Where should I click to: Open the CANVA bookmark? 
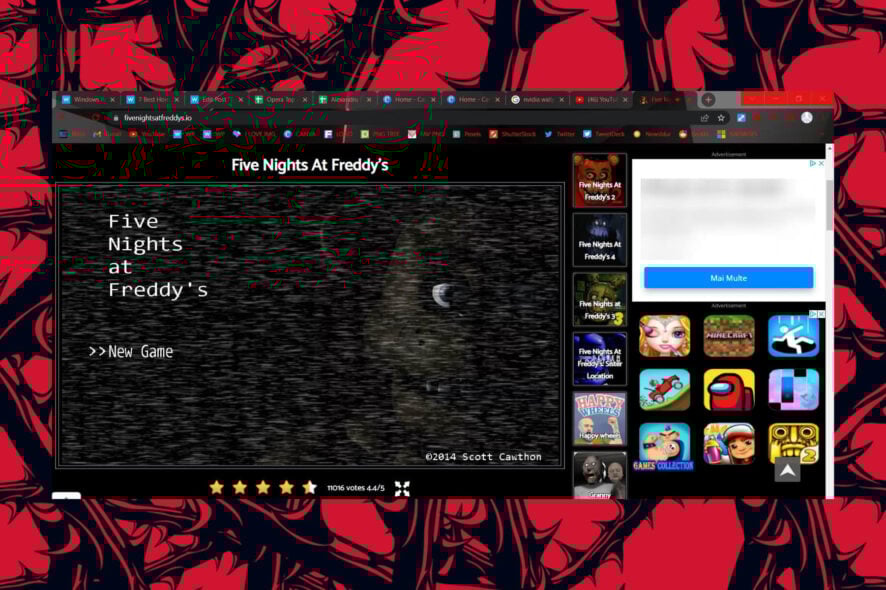[x=301, y=134]
